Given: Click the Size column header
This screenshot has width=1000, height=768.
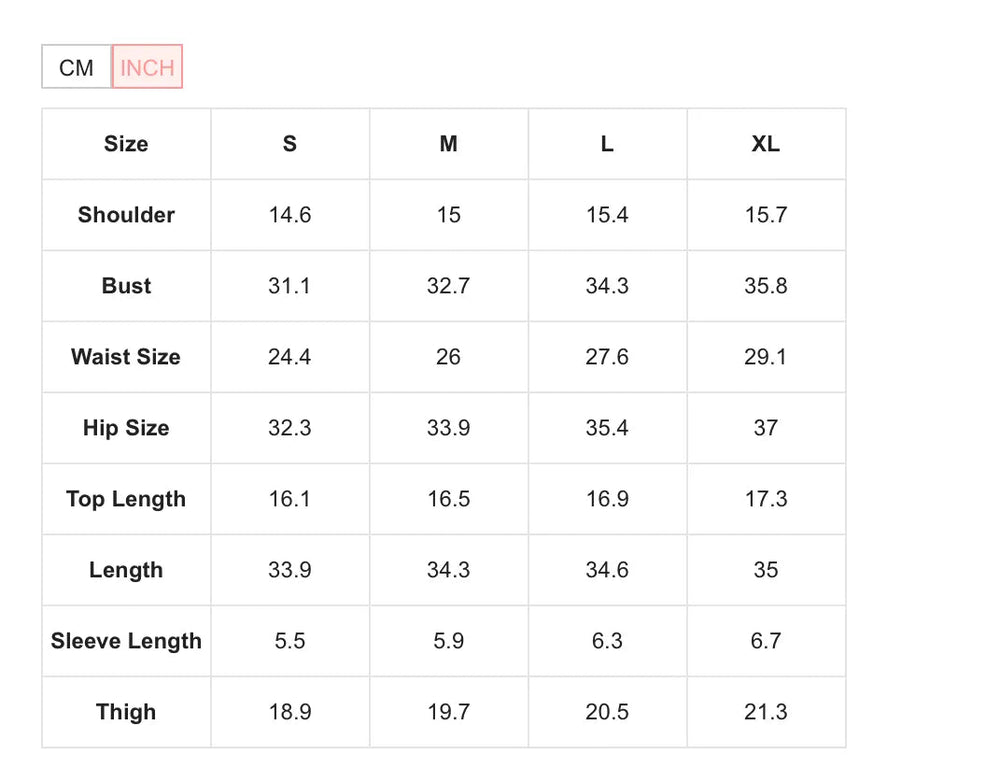Looking at the screenshot, I should tap(125, 144).
